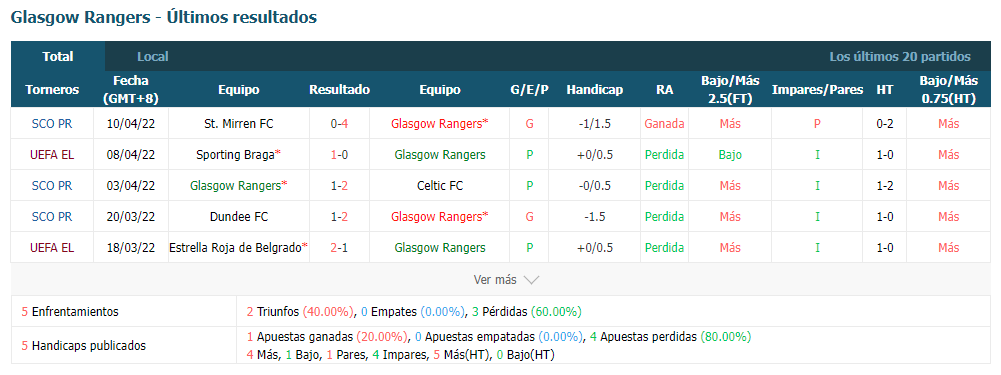Click the Resultado column header

340,90
